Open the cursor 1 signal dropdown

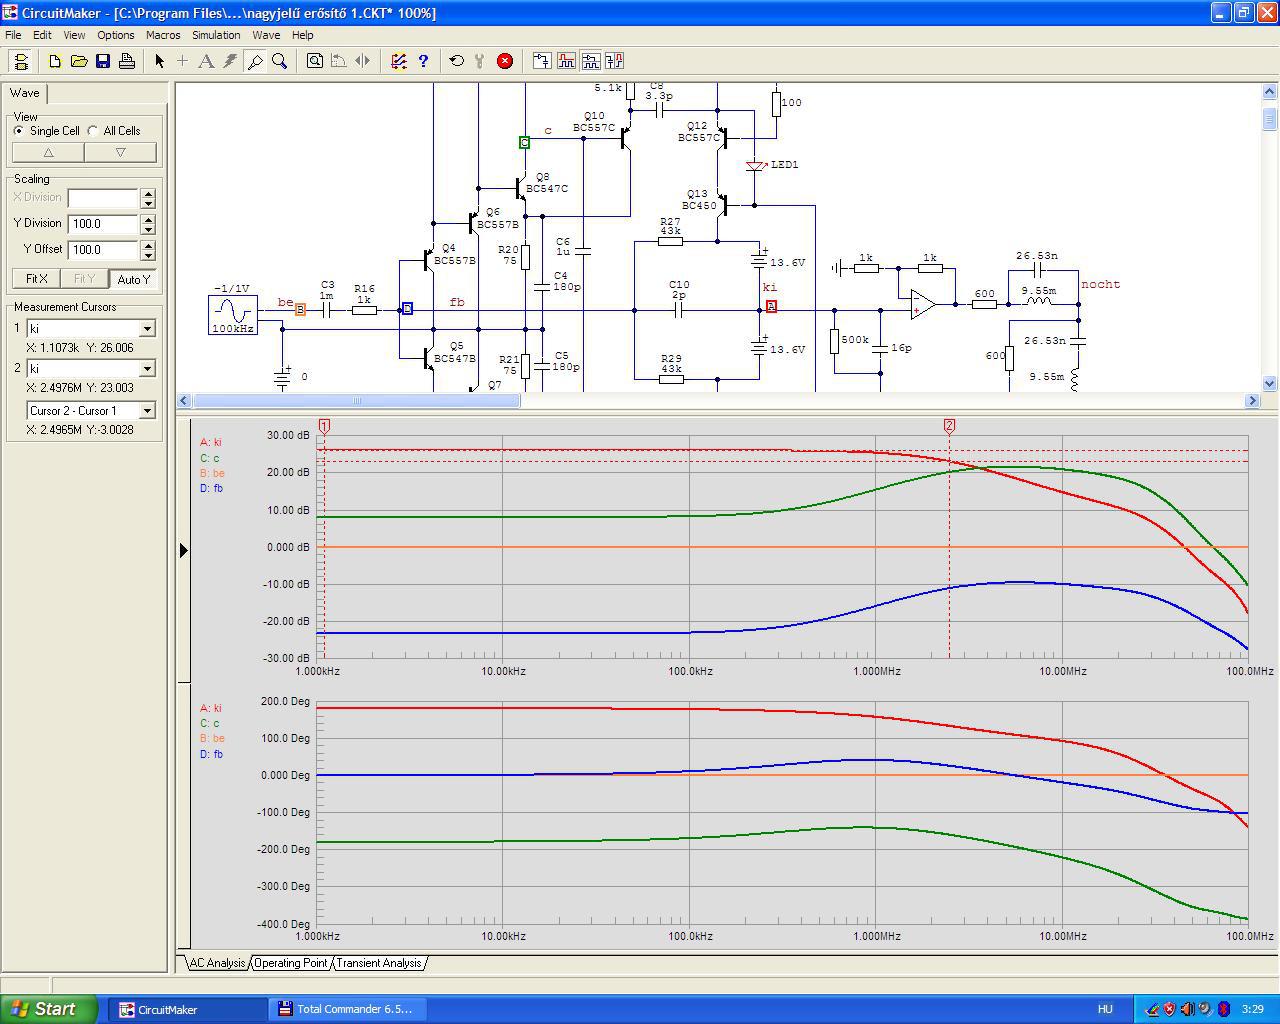[147, 329]
